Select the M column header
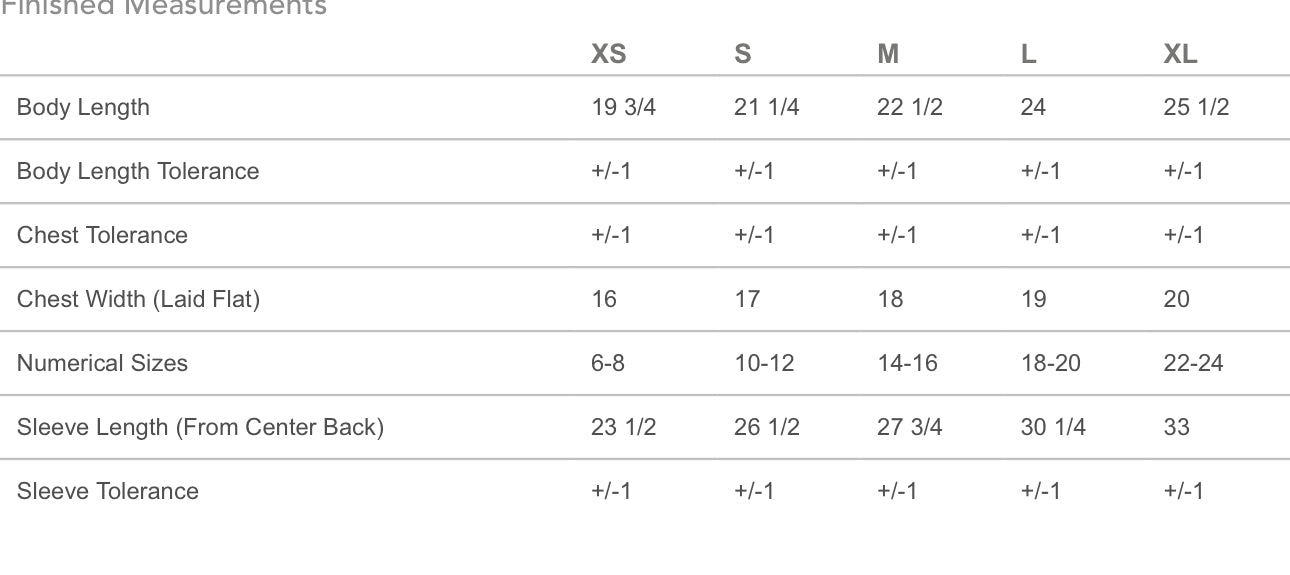 [888, 54]
